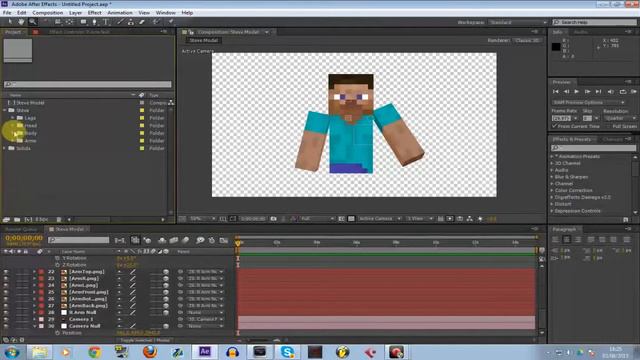Collapse the Steve folder in Project panel
This screenshot has width=640, height=360.
tap(5, 110)
